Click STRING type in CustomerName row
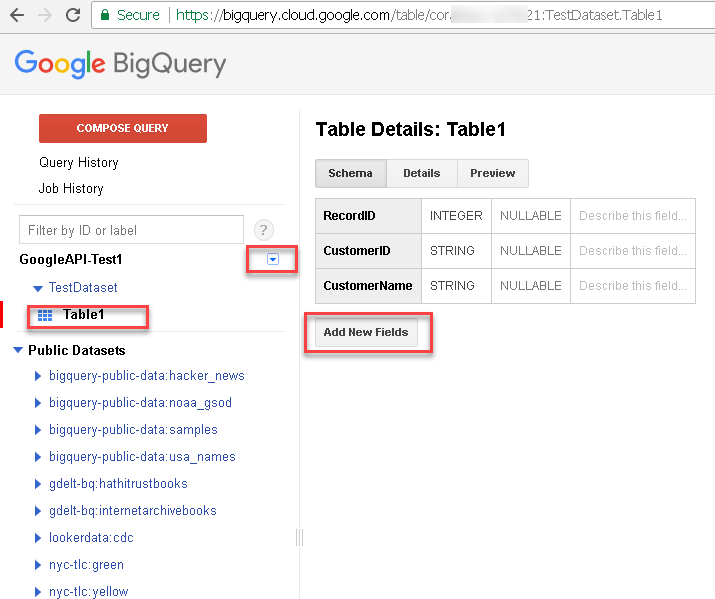The image size is (715, 599). (456, 286)
